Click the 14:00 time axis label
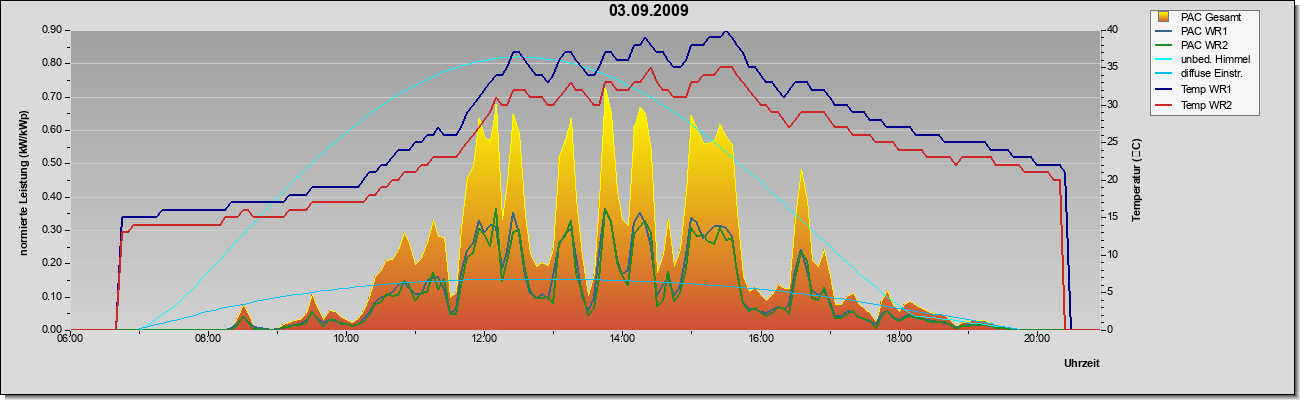 pos(622,338)
